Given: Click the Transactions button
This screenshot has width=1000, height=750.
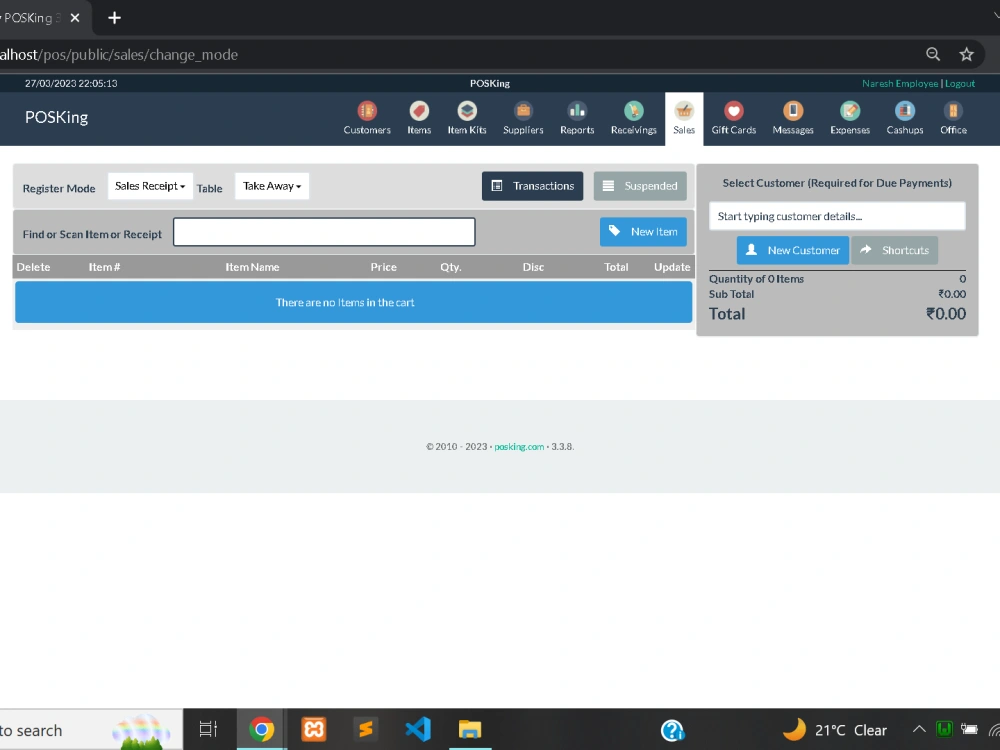Looking at the screenshot, I should [x=533, y=186].
